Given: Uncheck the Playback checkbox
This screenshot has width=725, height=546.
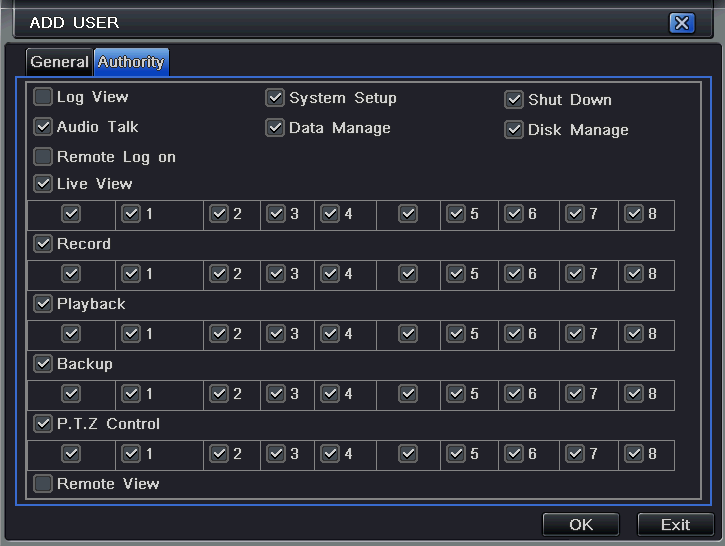Looking at the screenshot, I should 43,304.
